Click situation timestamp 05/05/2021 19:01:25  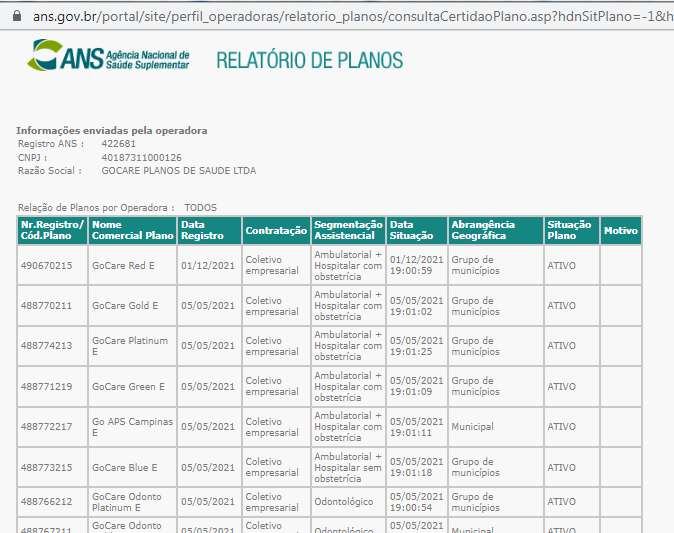point(416,346)
